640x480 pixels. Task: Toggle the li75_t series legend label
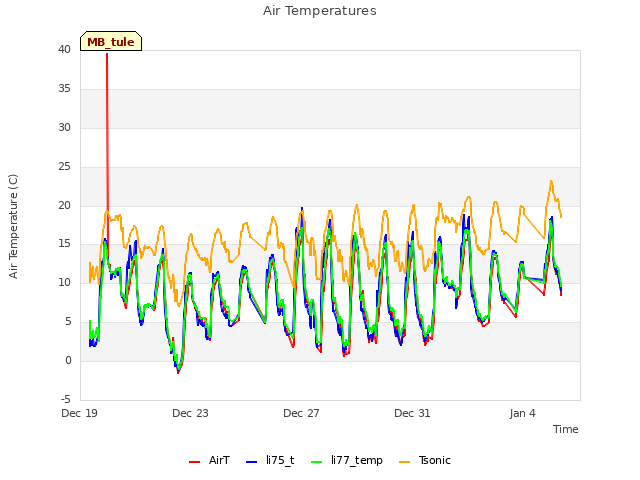(x=280, y=460)
